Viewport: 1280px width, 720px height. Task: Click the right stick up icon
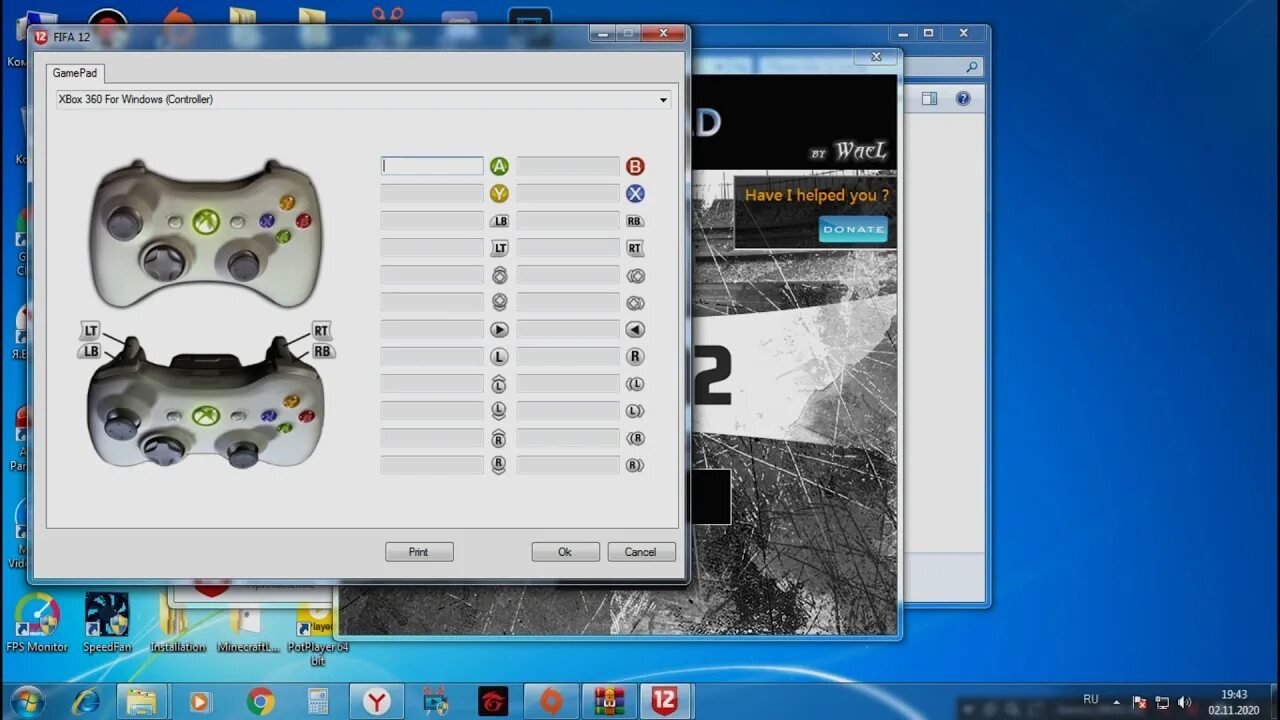pyautogui.click(x=499, y=438)
